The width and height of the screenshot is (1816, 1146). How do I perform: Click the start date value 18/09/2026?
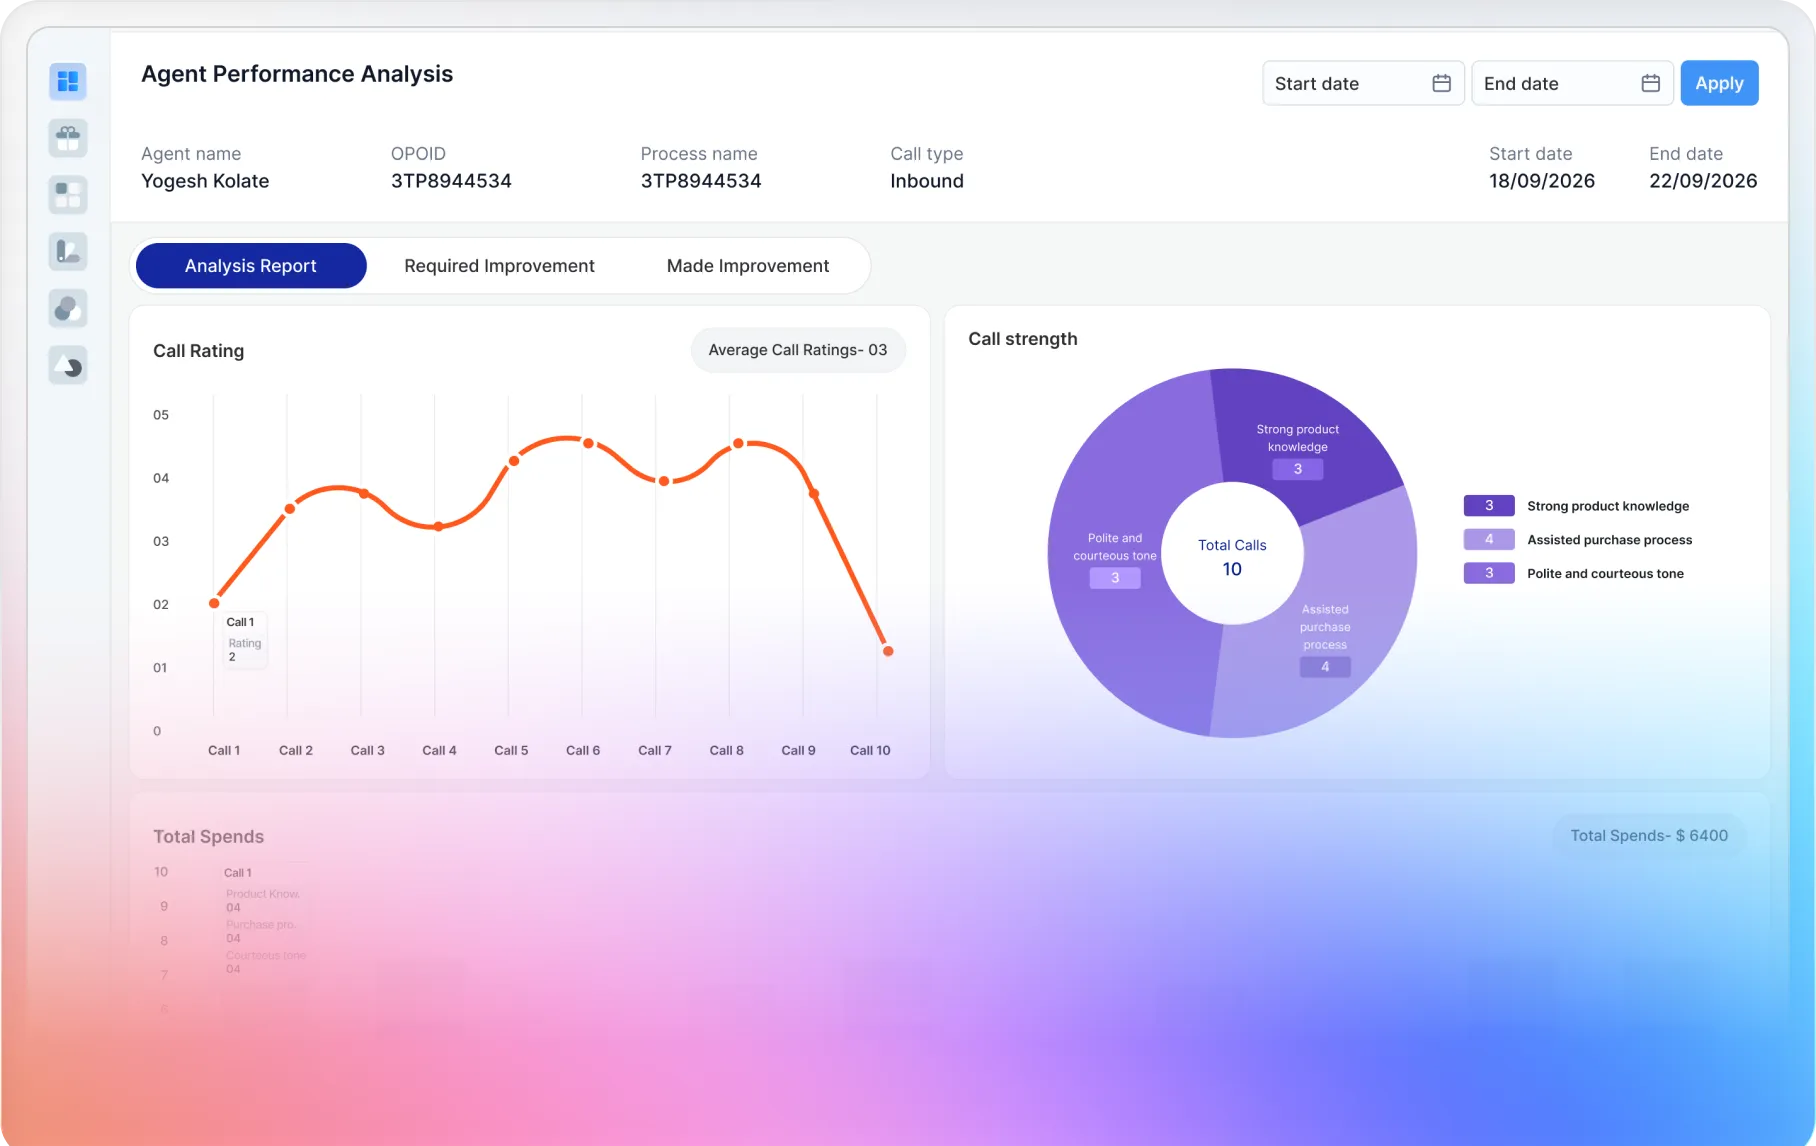(1542, 181)
